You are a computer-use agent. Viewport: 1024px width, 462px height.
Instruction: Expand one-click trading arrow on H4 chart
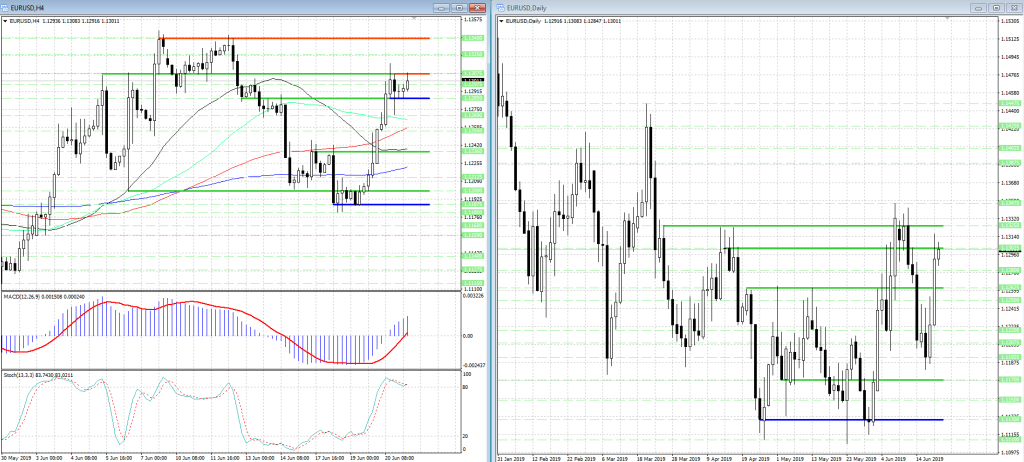pyautogui.click(x=6, y=21)
